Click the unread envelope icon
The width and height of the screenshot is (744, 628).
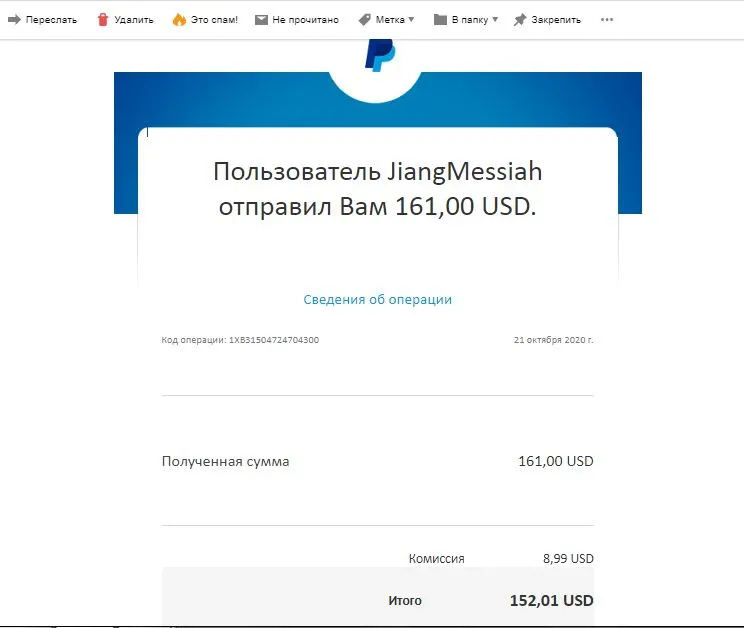(x=261, y=19)
